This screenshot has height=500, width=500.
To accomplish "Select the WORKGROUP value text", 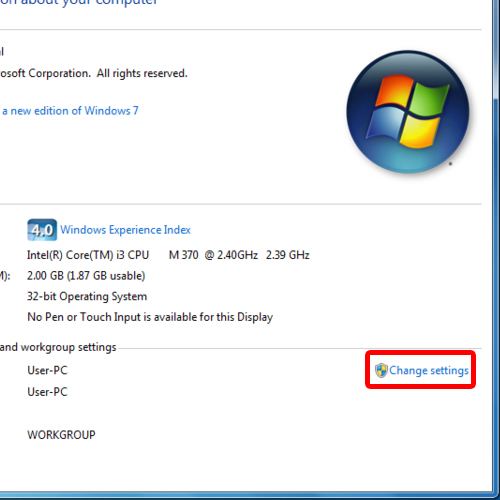I will [x=61, y=435].
